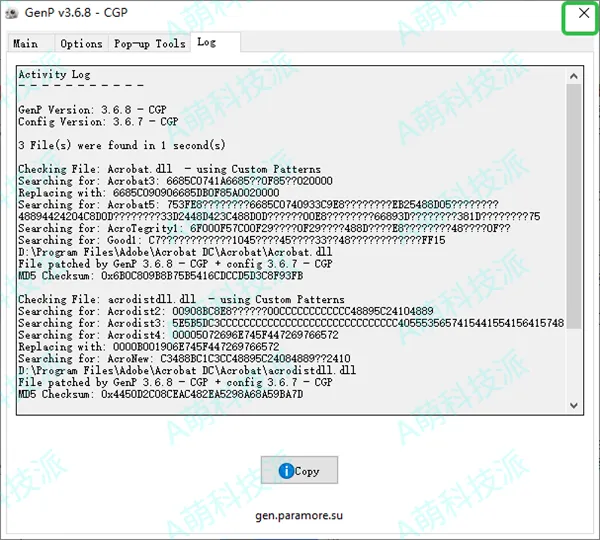Click 'Searching for: Acrodist3' line
The height and width of the screenshot is (540, 600).
click(291, 323)
